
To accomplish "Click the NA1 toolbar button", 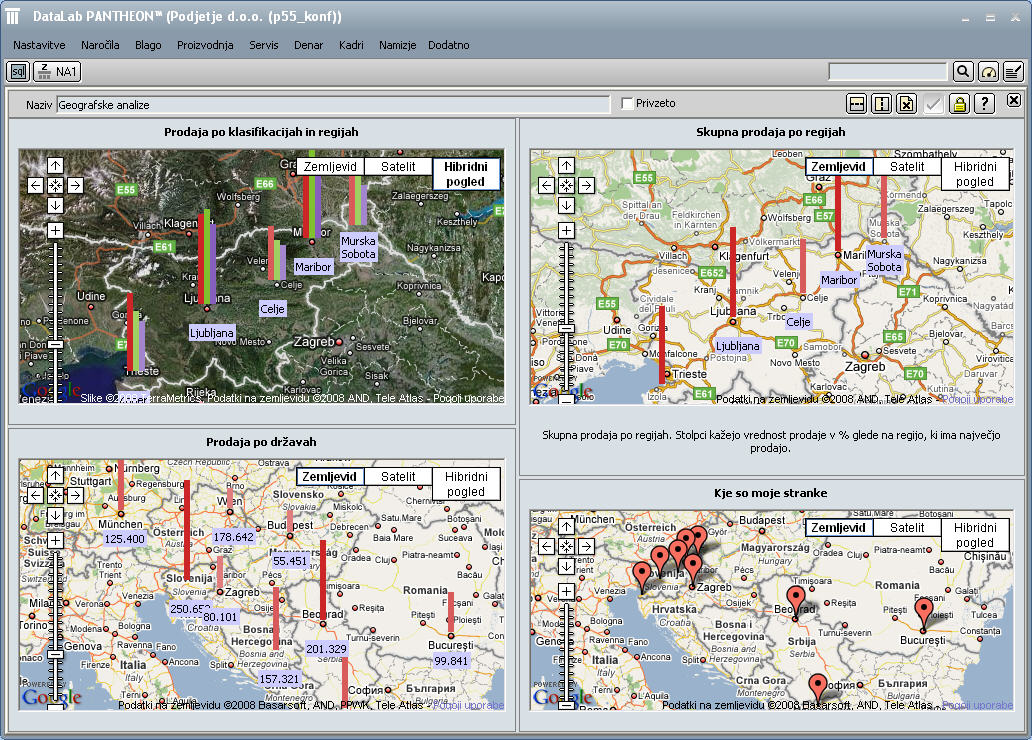I will coord(57,71).
